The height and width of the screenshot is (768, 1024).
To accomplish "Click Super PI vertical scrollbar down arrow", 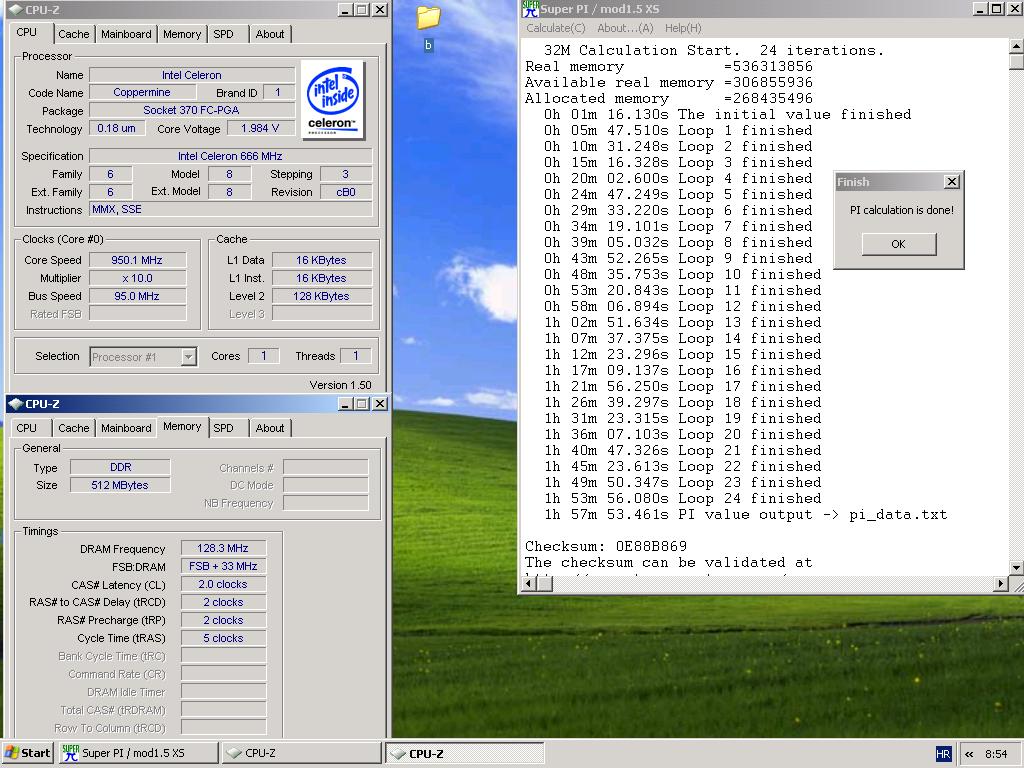I will [x=1016, y=568].
